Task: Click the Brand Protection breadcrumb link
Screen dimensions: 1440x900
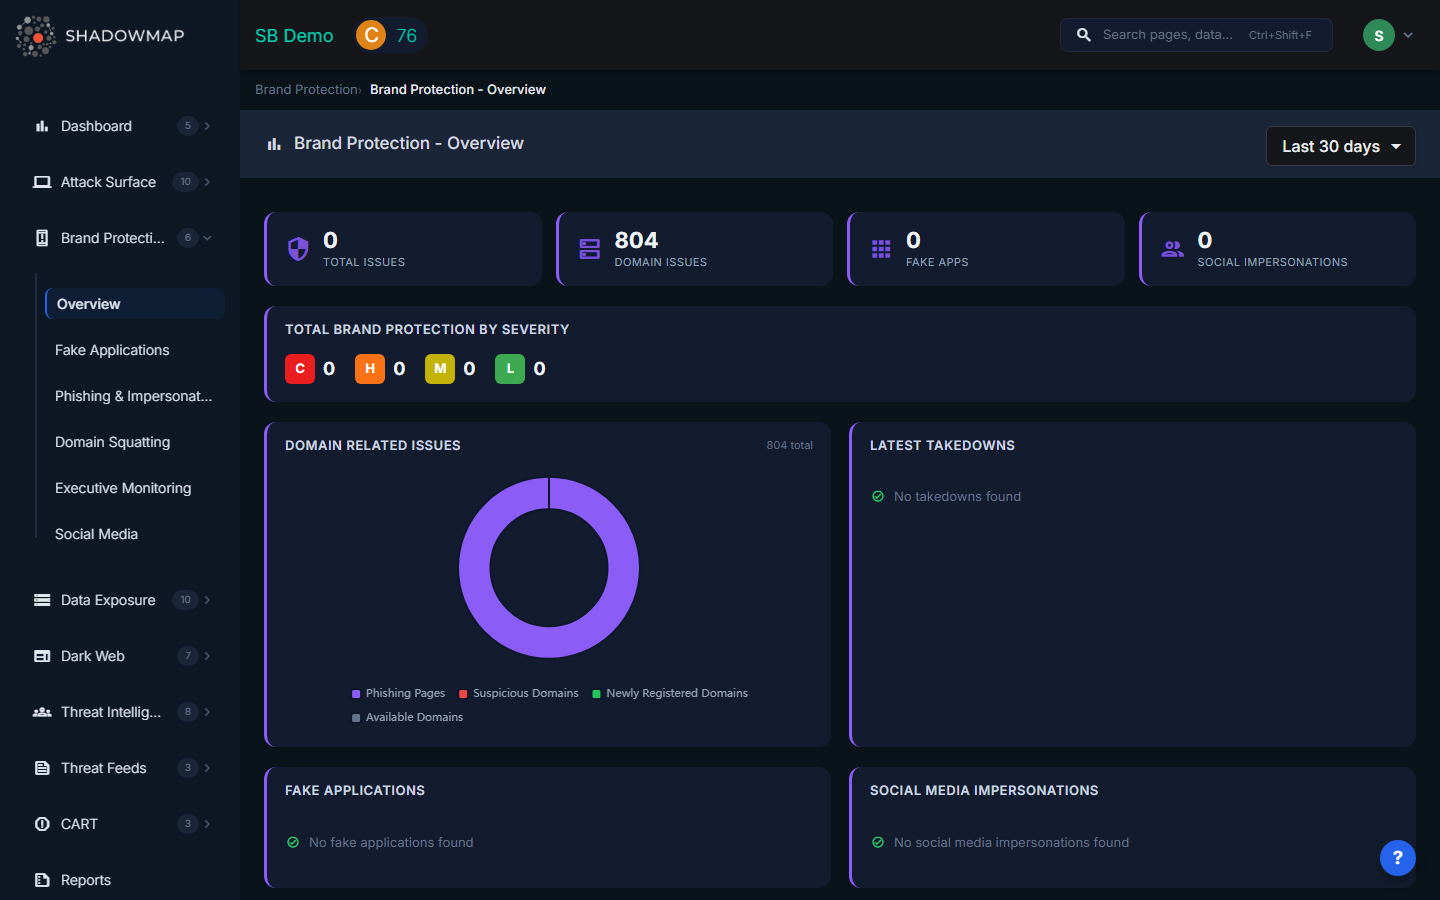Action: (305, 89)
